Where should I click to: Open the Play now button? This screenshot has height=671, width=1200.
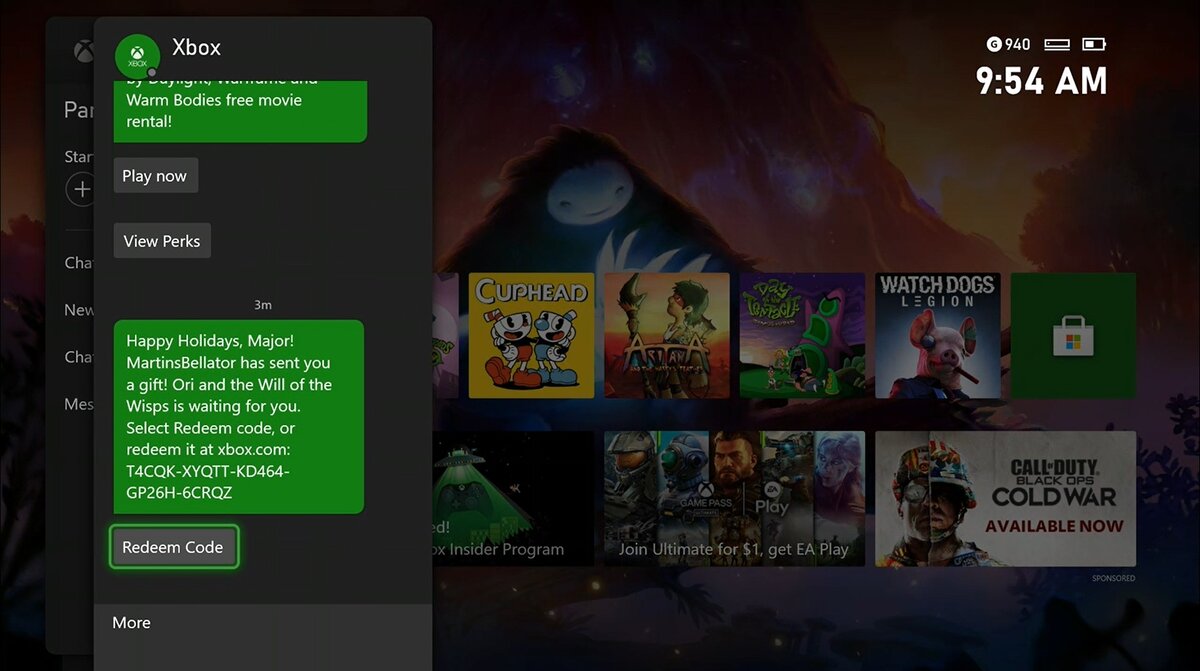[x=155, y=175]
